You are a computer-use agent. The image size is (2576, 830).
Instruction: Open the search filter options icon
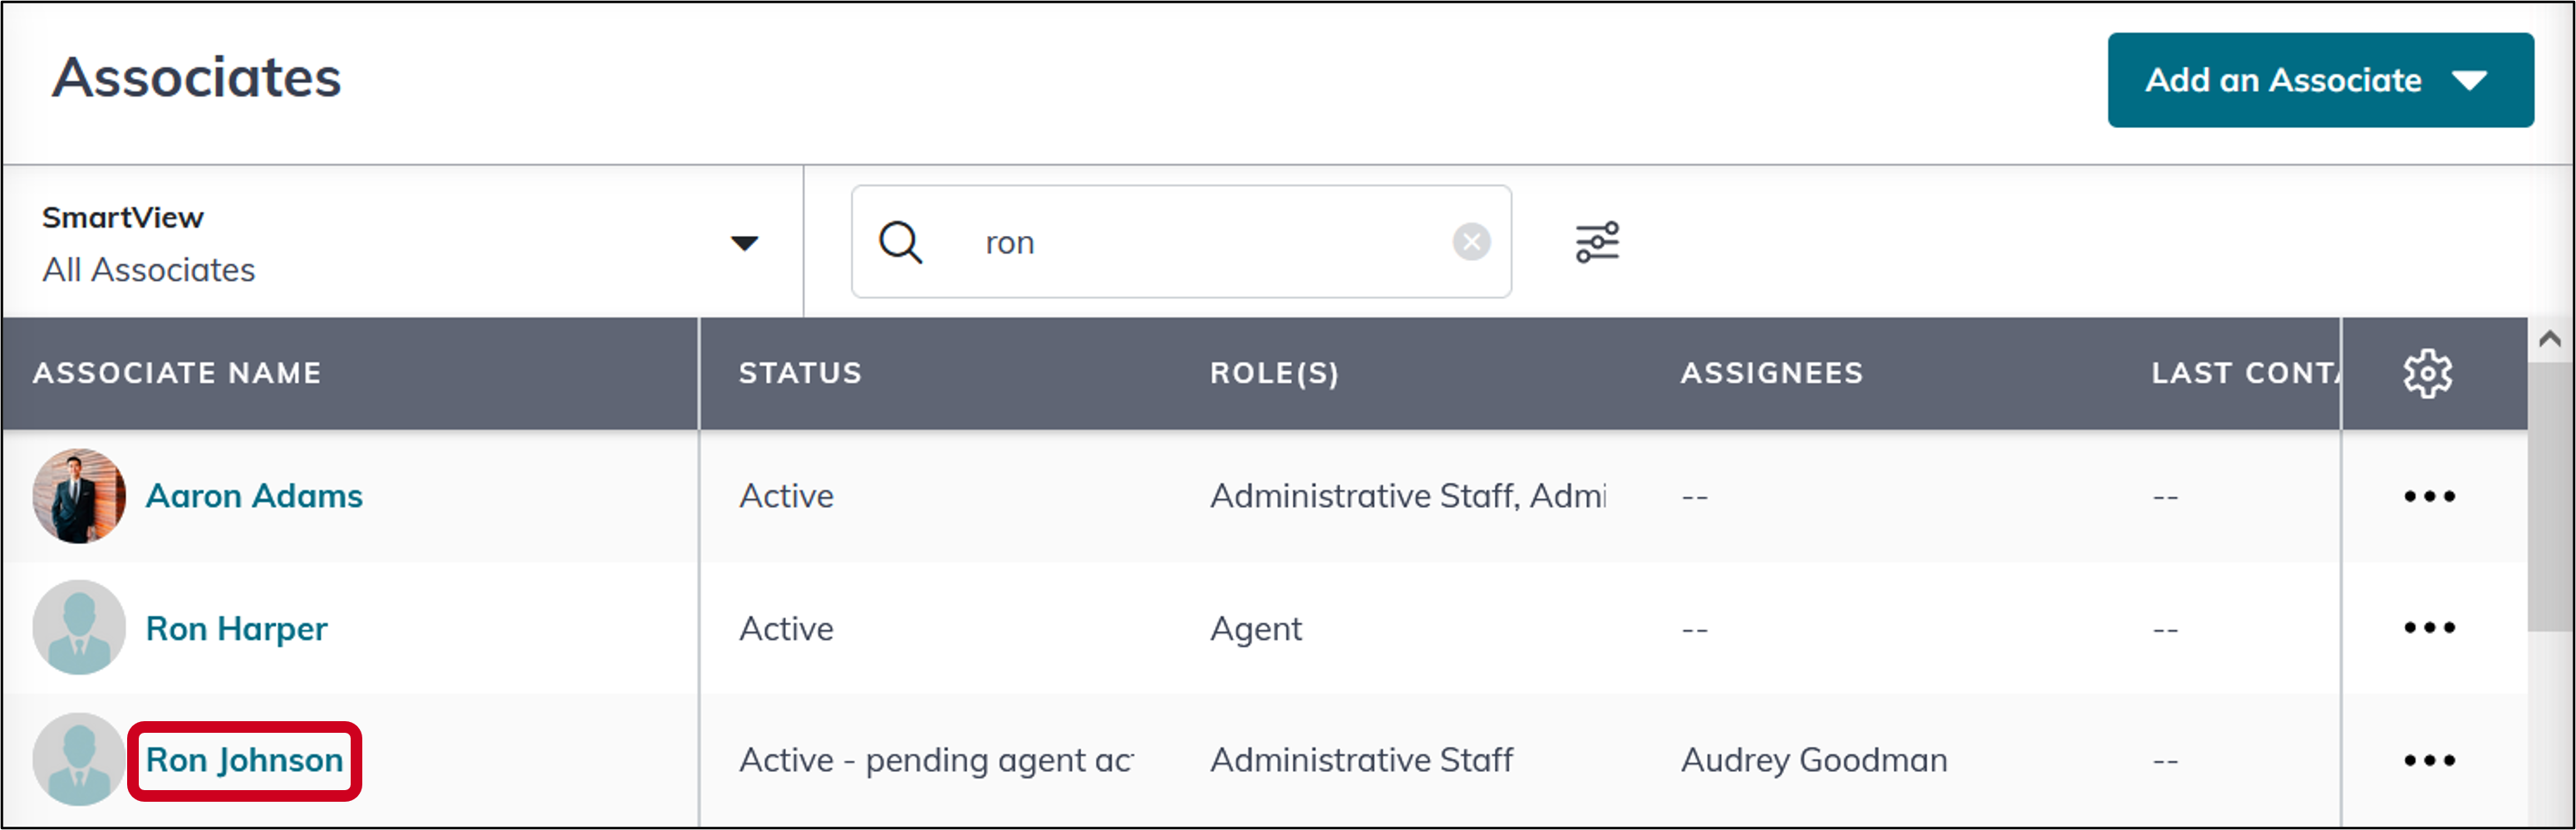coord(1597,241)
